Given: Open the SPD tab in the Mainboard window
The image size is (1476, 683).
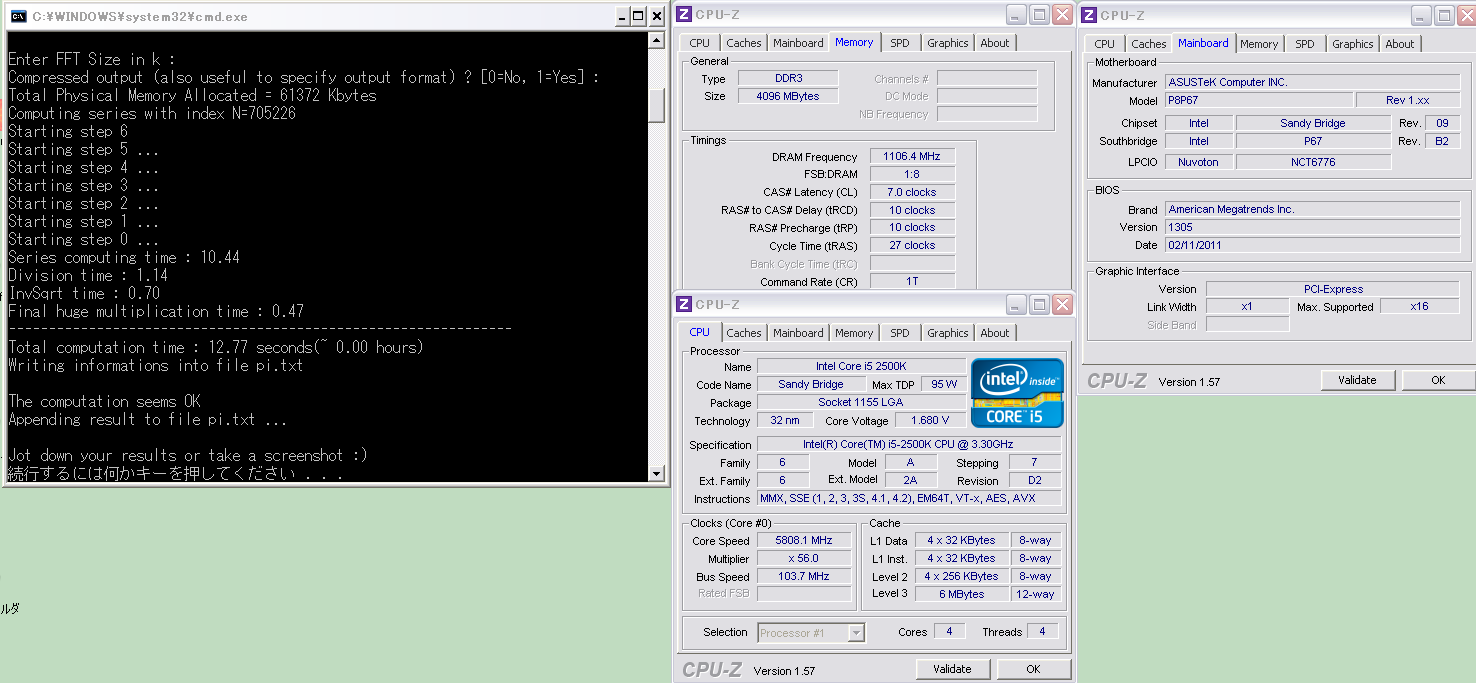Looking at the screenshot, I should (x=1305, y=44).
